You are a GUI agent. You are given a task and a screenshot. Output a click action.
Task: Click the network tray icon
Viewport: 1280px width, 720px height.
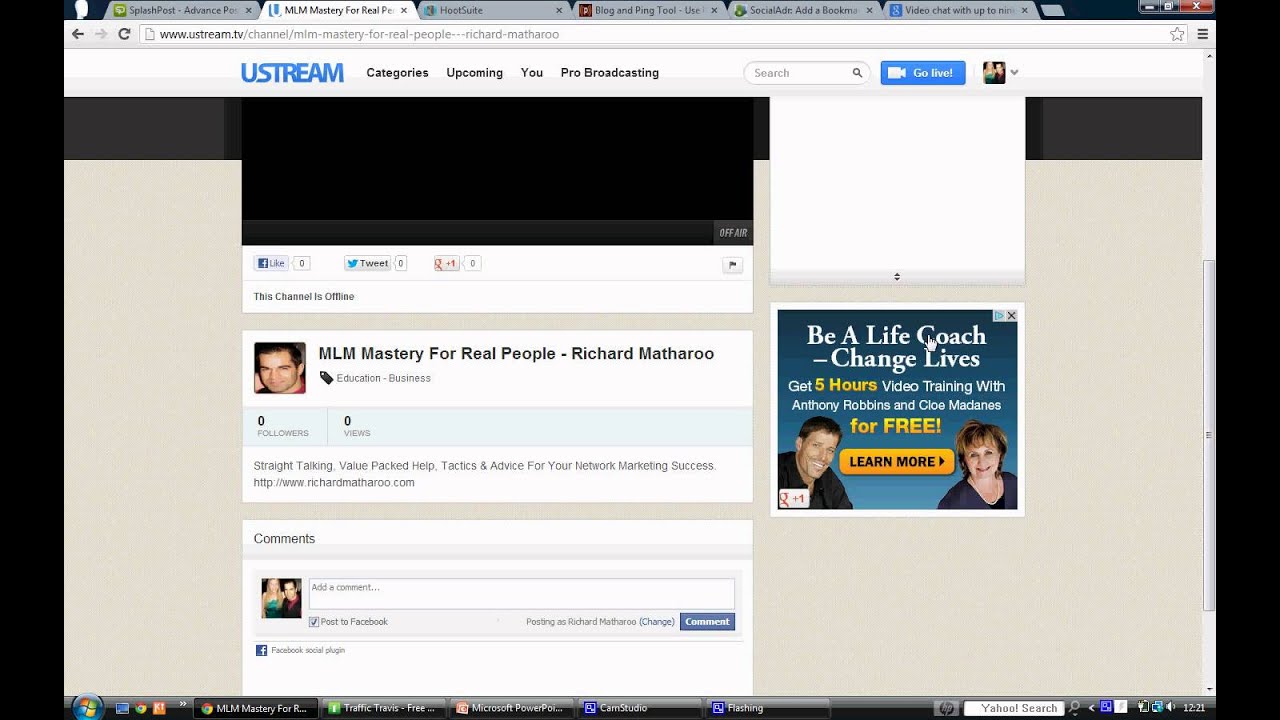(x=1155, y=707)
